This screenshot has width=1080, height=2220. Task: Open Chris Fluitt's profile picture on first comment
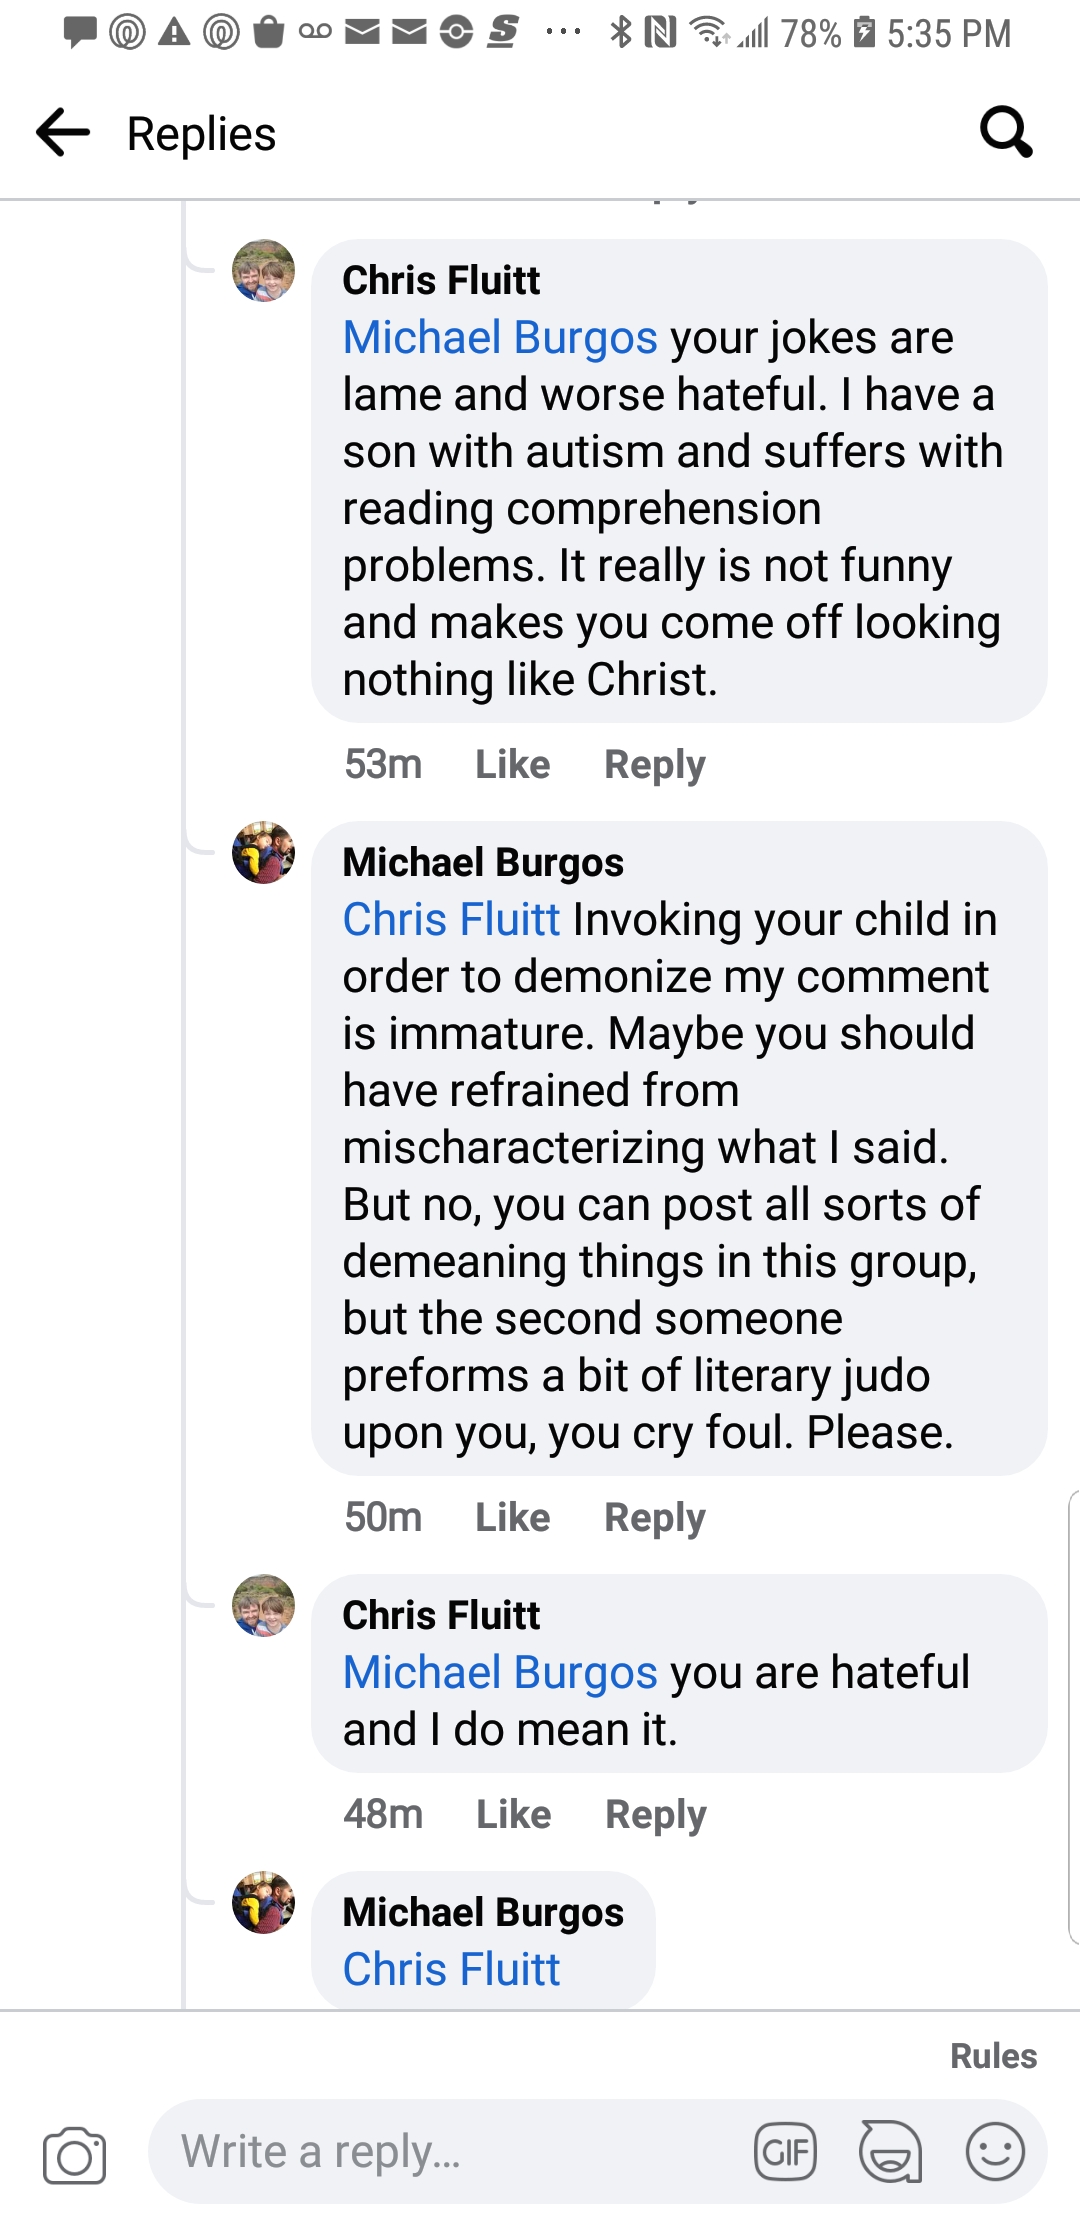[x=264, y=270]
